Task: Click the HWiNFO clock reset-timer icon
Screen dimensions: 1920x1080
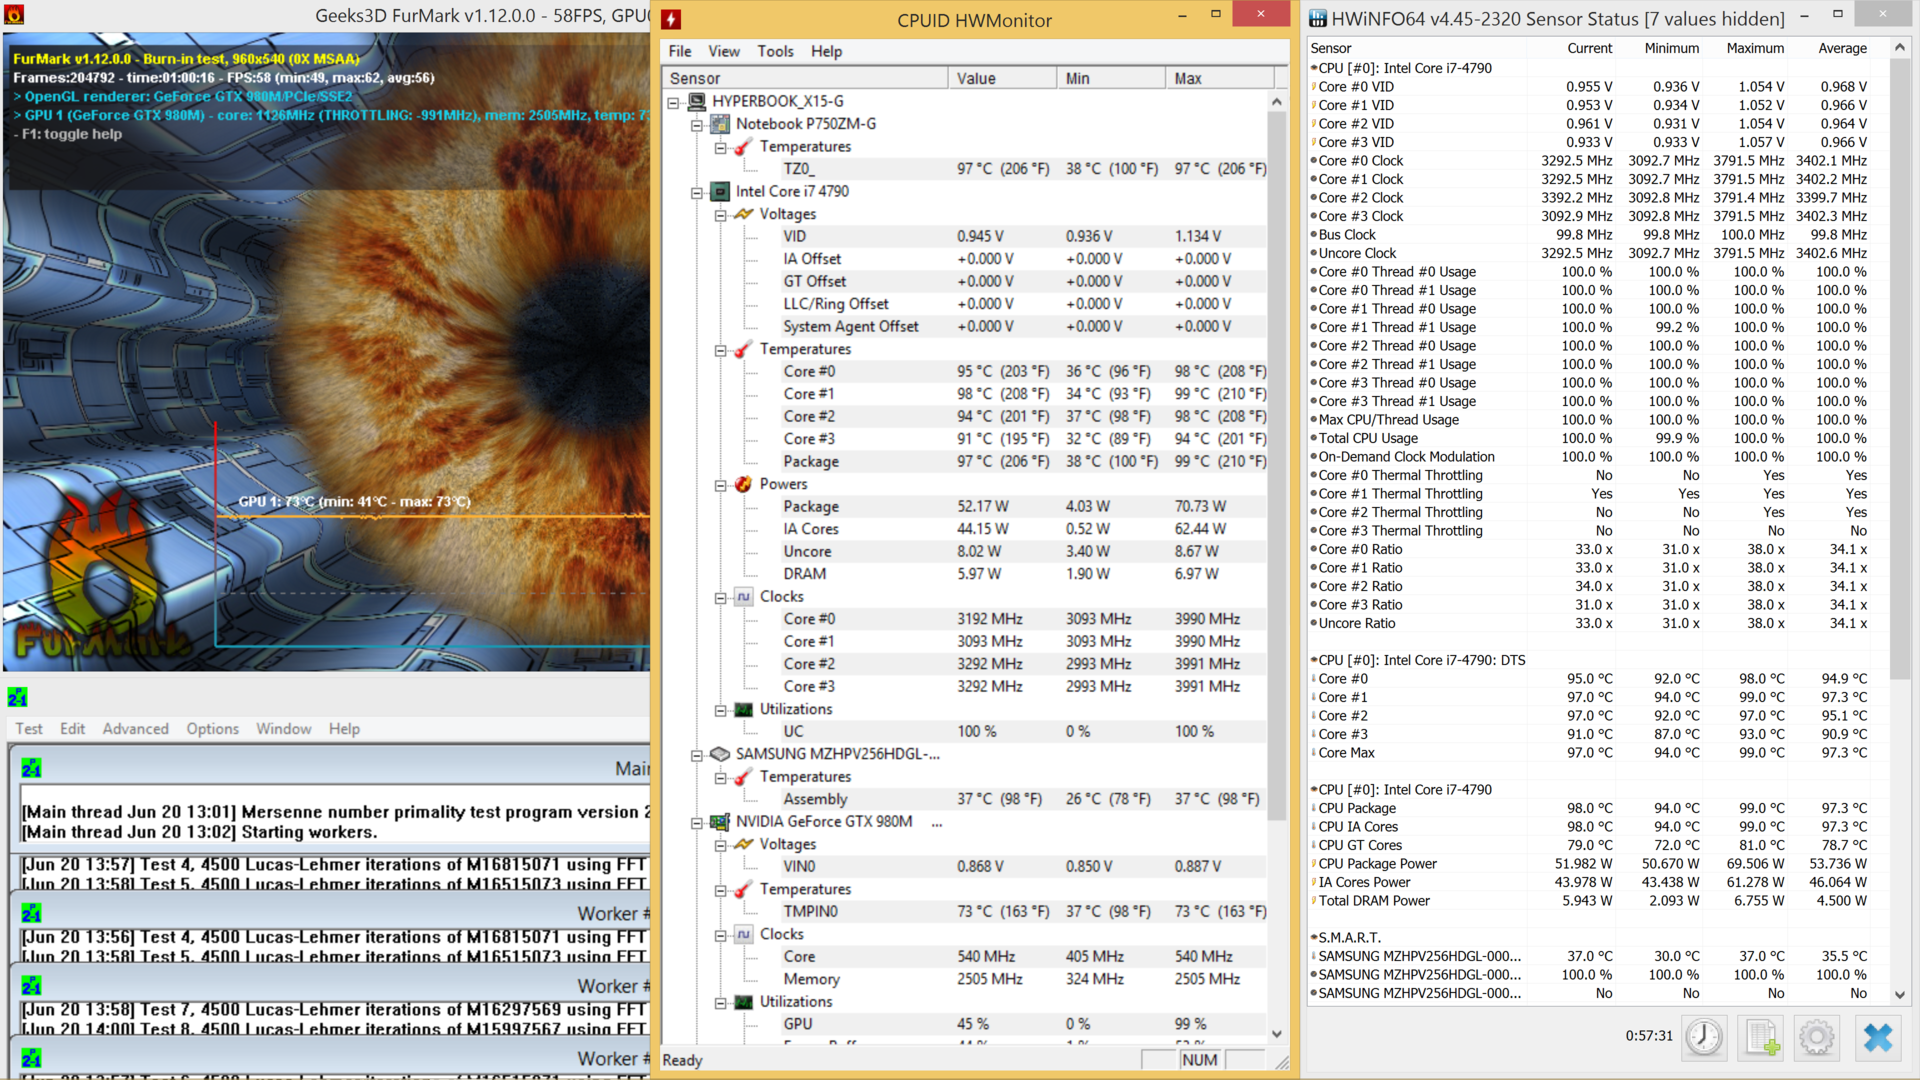Action: [1704, 1037]
